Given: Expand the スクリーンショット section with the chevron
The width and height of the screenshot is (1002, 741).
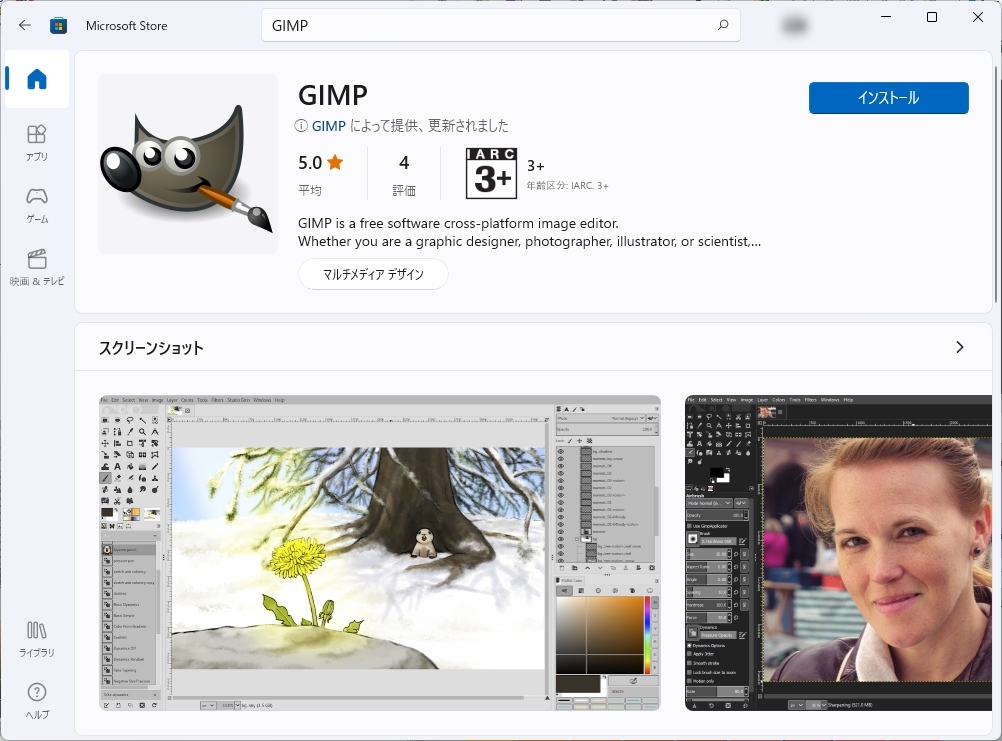Looking at the screenshot, I should click(958, 347).
